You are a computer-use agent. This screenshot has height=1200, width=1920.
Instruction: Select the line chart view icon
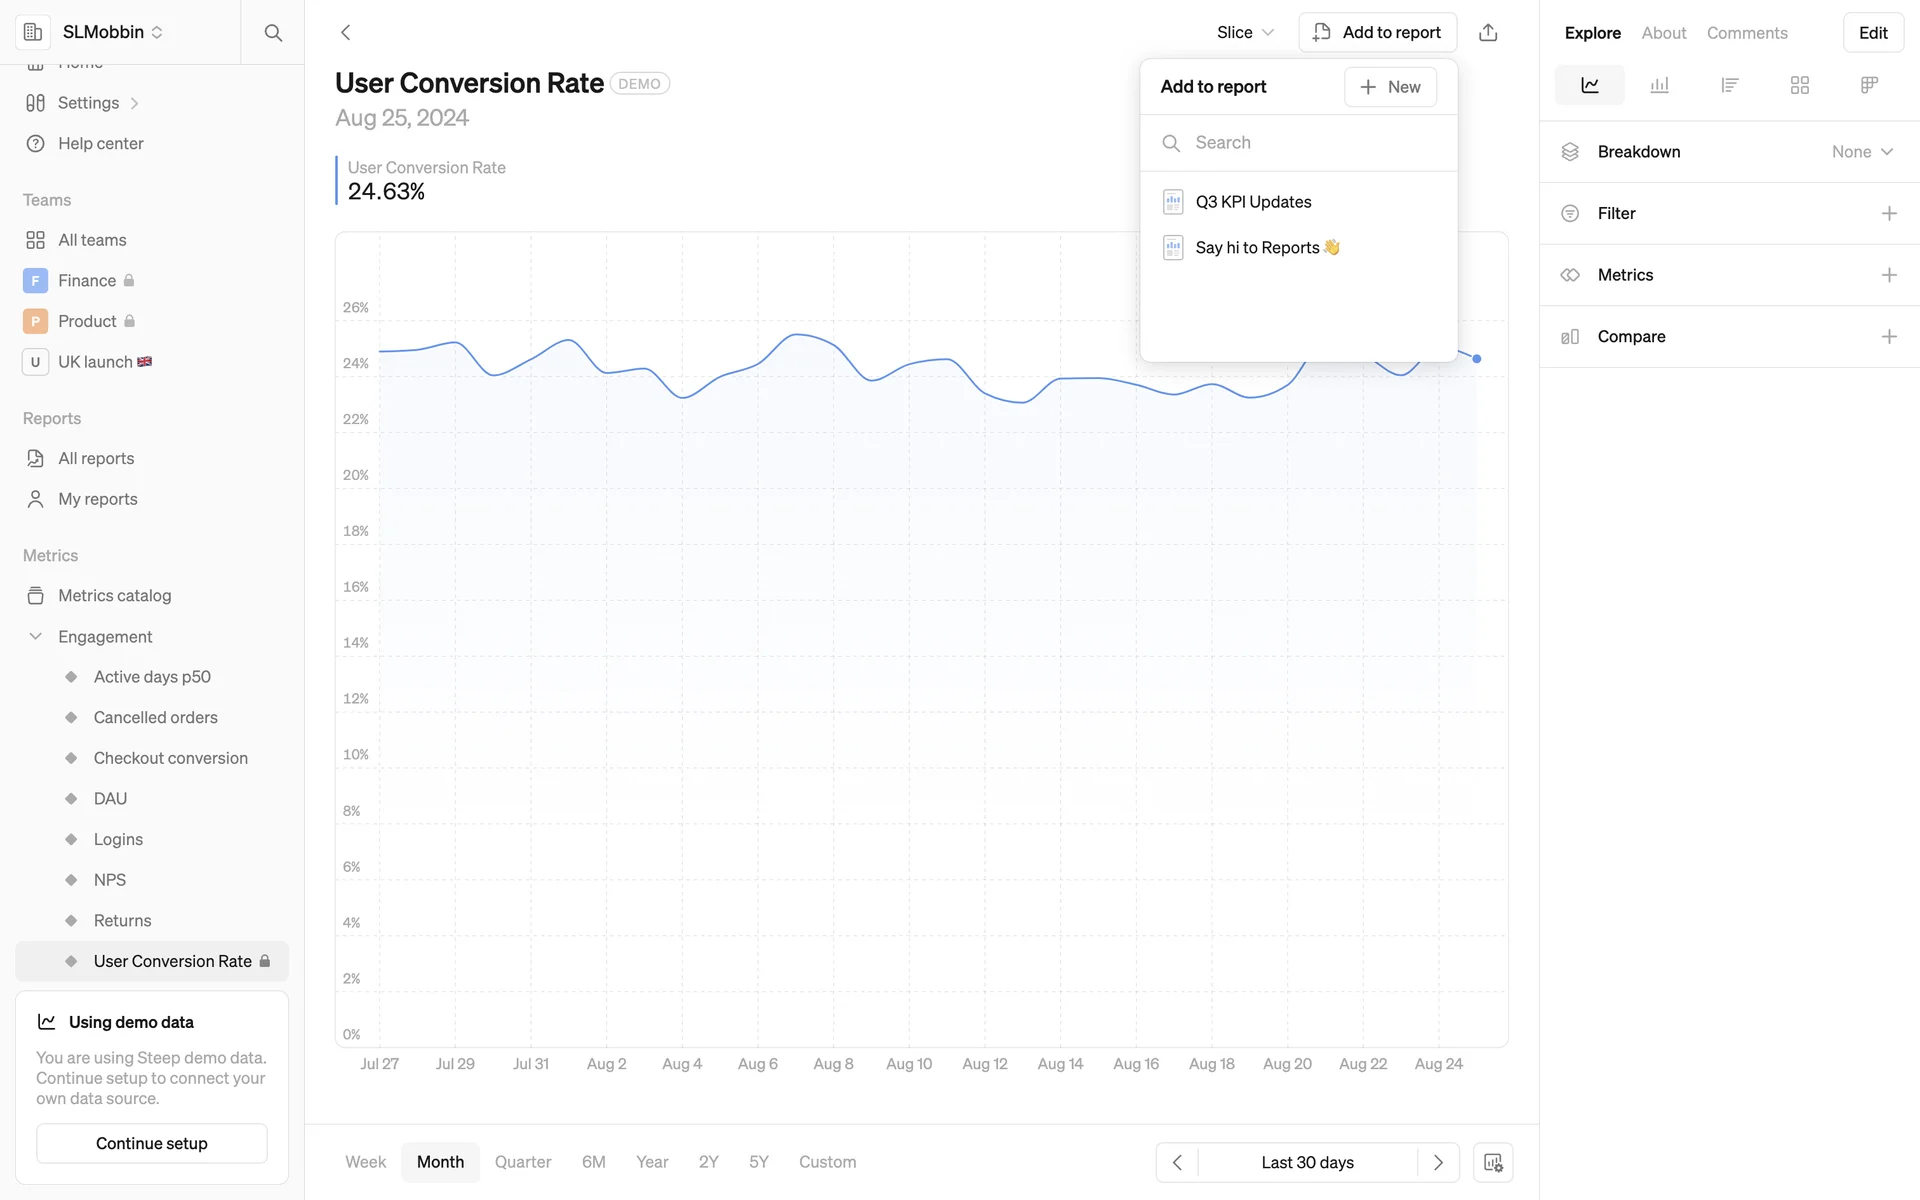pyautogui.click(x=1589, y=85)
